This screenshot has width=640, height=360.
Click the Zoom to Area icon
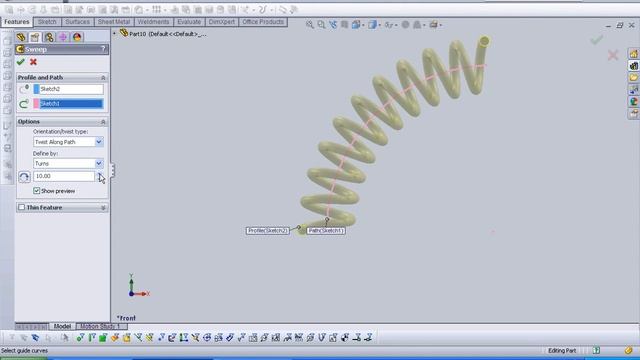pyautogui.click(x=321, y=25)
